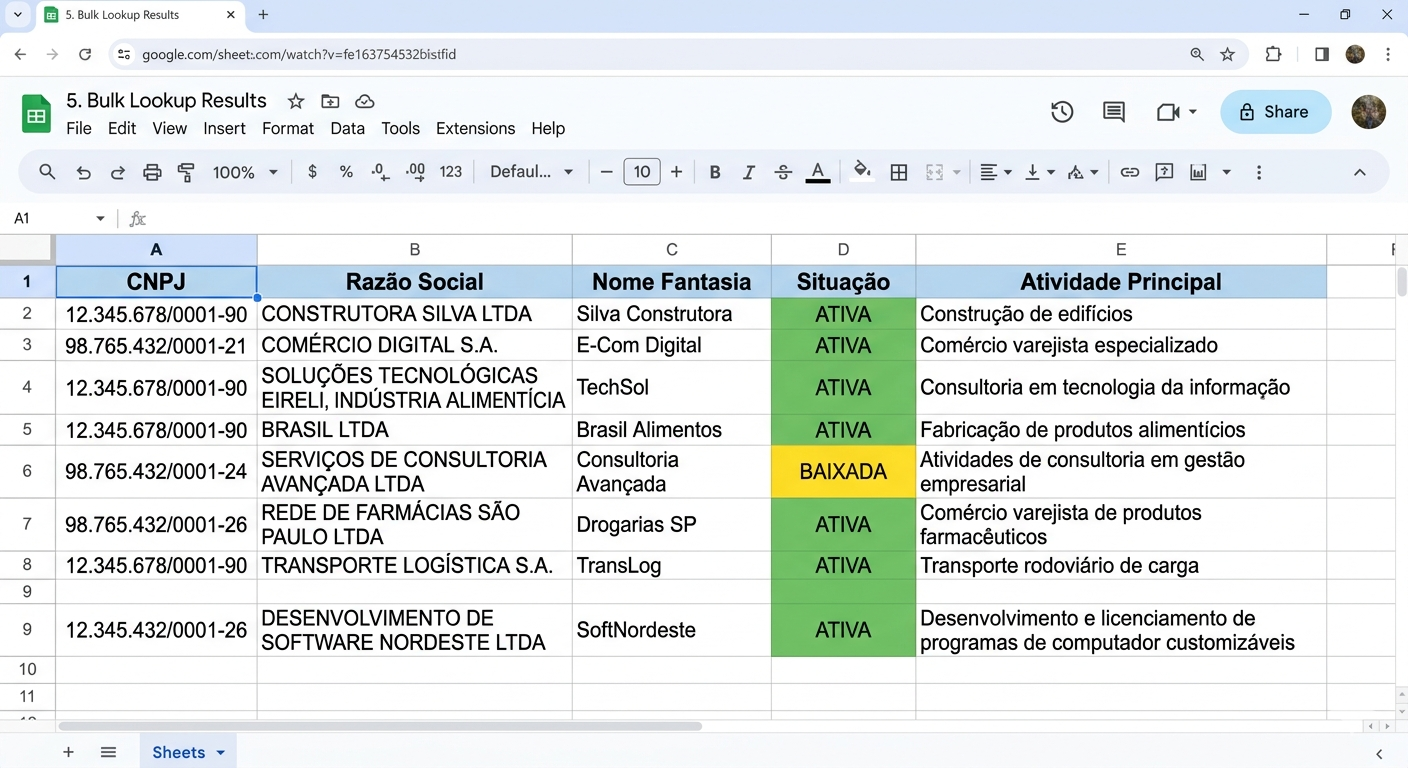1408x768 pixels.
Task: Toggle bold formatting on selection
Action: point(715,171)
